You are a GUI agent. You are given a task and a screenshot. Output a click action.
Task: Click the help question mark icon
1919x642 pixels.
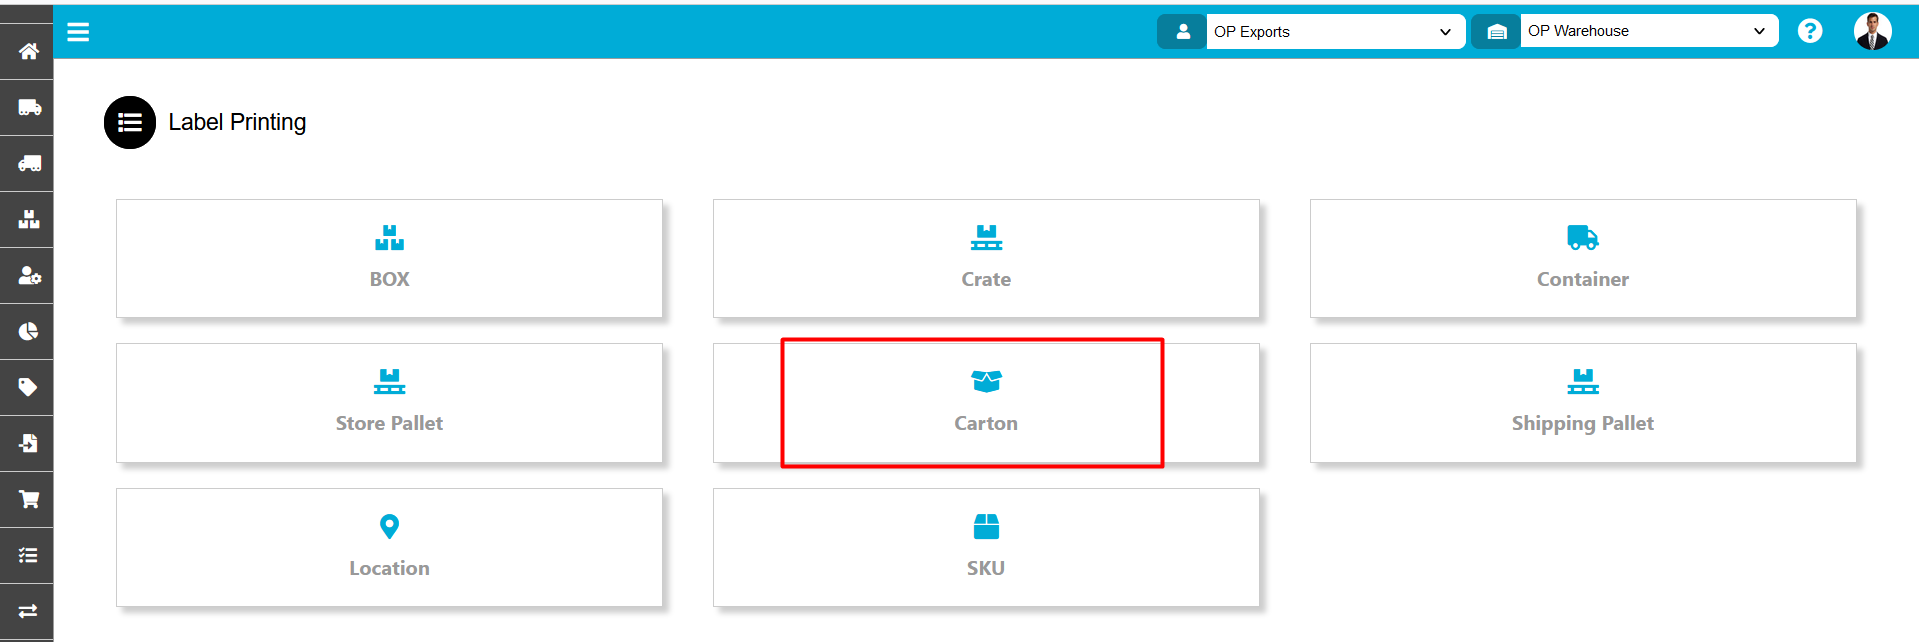click(1809, 31)
